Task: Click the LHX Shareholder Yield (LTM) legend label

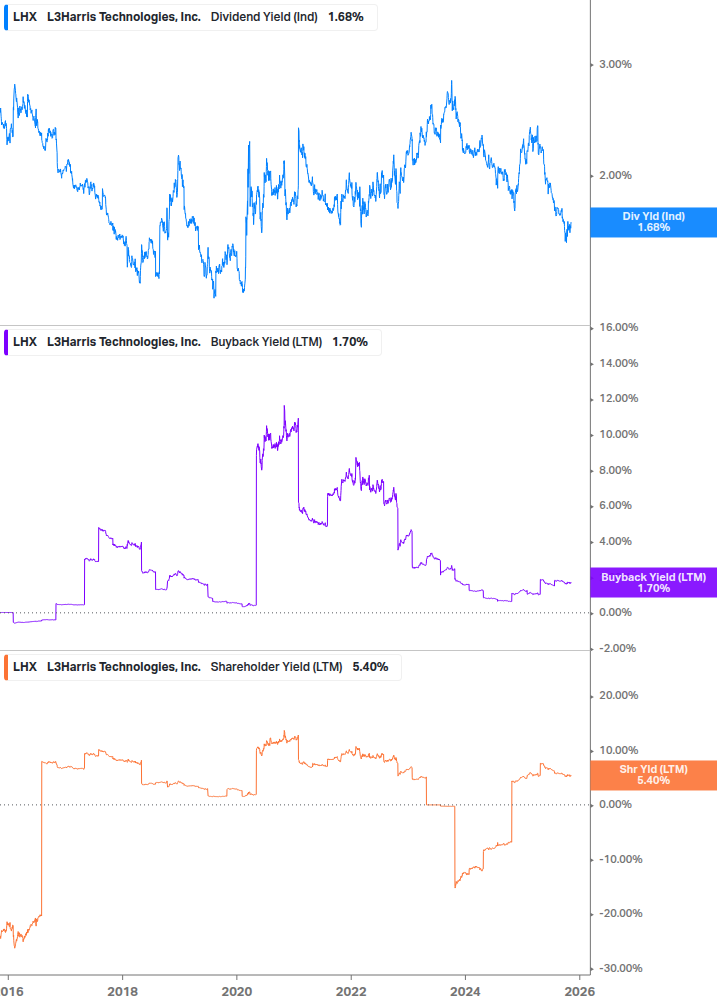Action: click(202, 667)
